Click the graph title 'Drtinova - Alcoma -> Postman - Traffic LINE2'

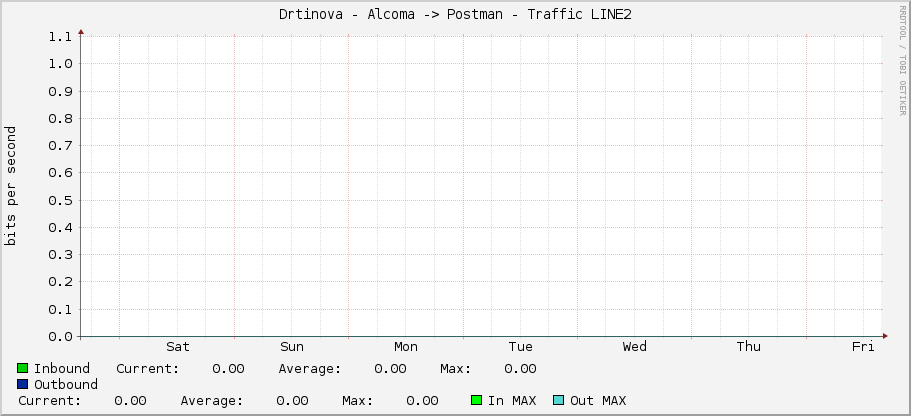(455, 15)
